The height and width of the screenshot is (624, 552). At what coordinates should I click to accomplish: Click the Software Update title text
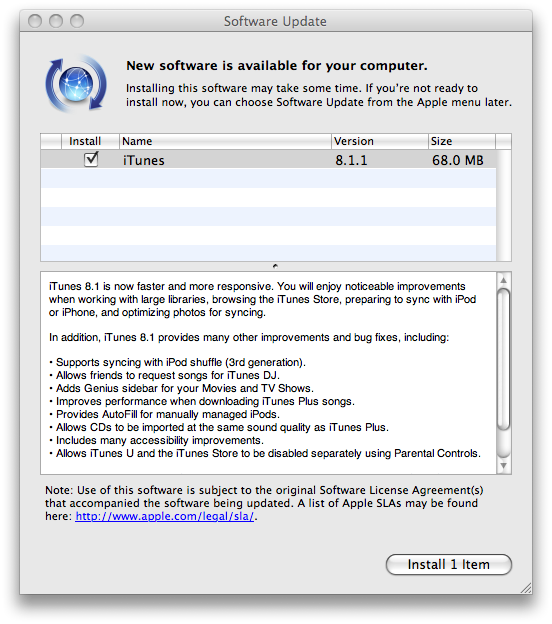pos(275,21)
